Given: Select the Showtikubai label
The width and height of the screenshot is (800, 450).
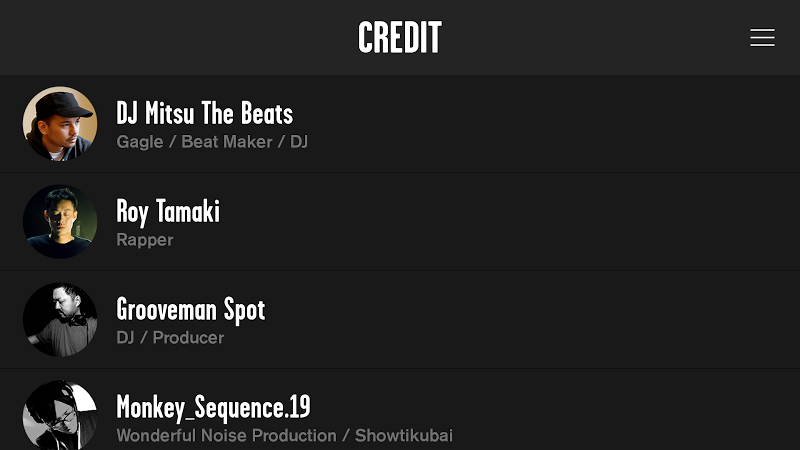Looking at the screenshot, I should click(405, 436).
